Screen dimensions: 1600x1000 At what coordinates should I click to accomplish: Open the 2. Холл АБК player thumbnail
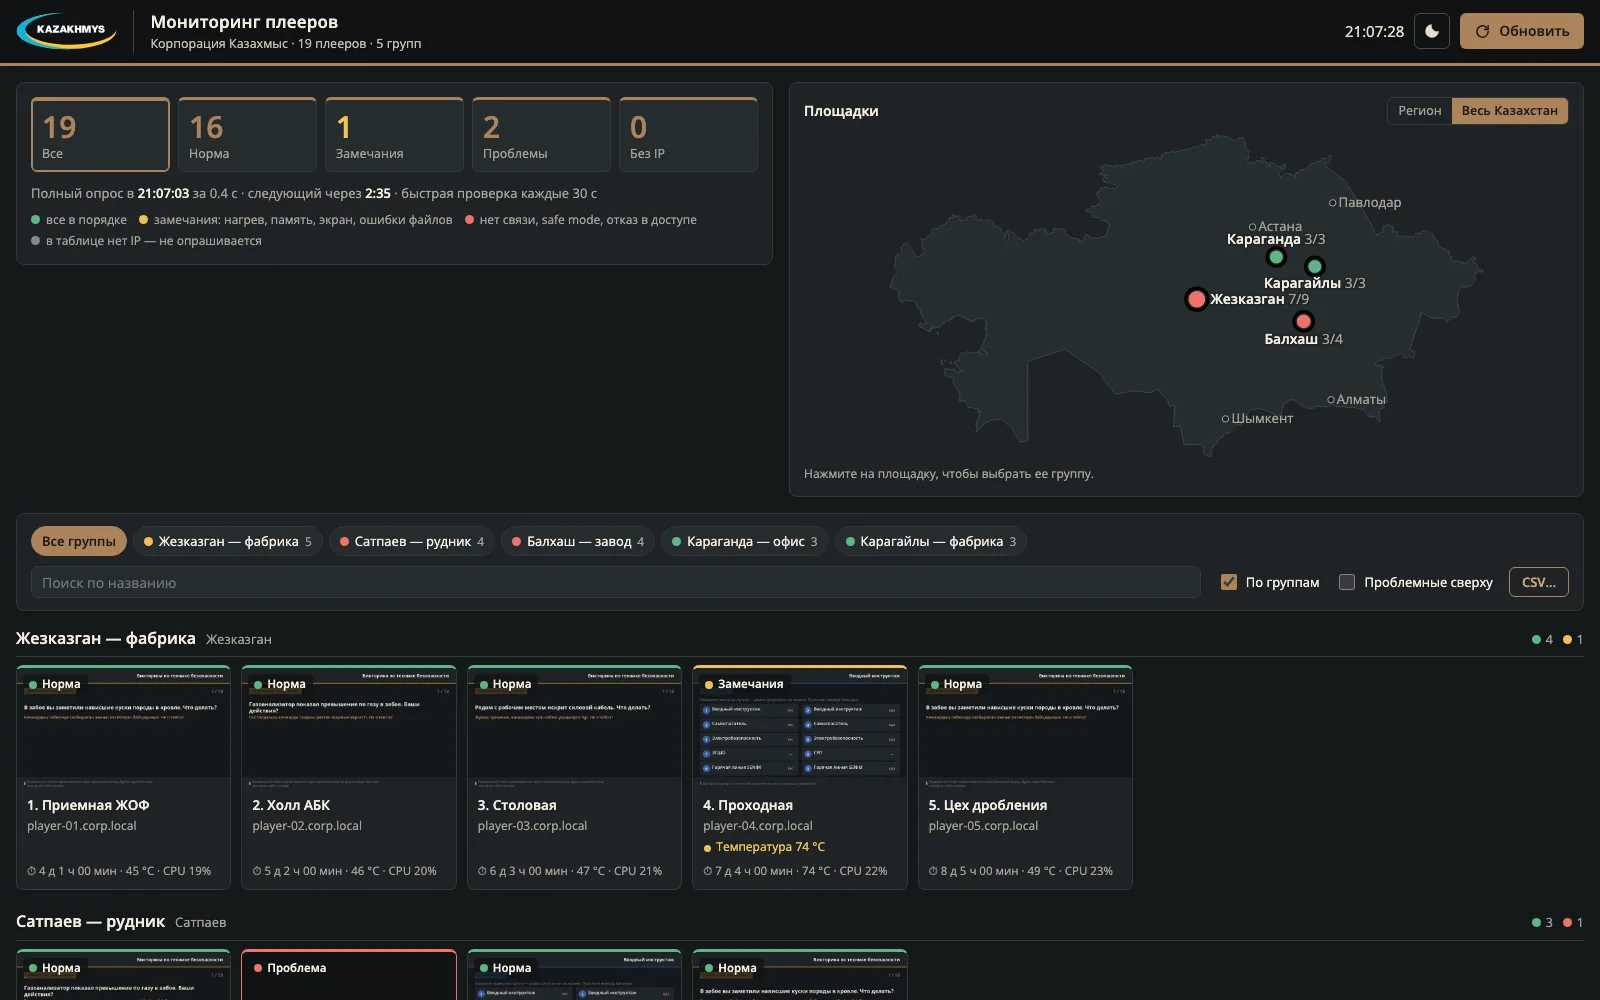coord(349,722)
